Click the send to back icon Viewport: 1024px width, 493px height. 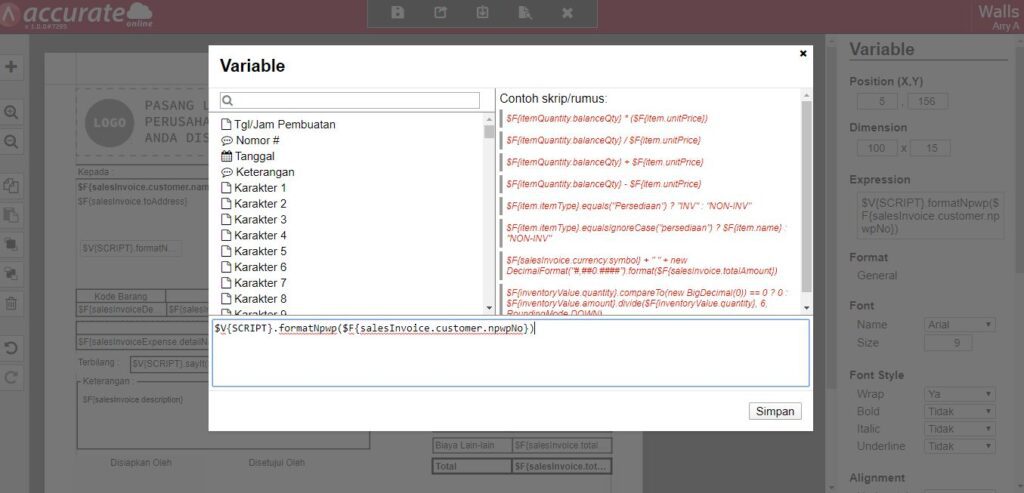pos(11,274)
